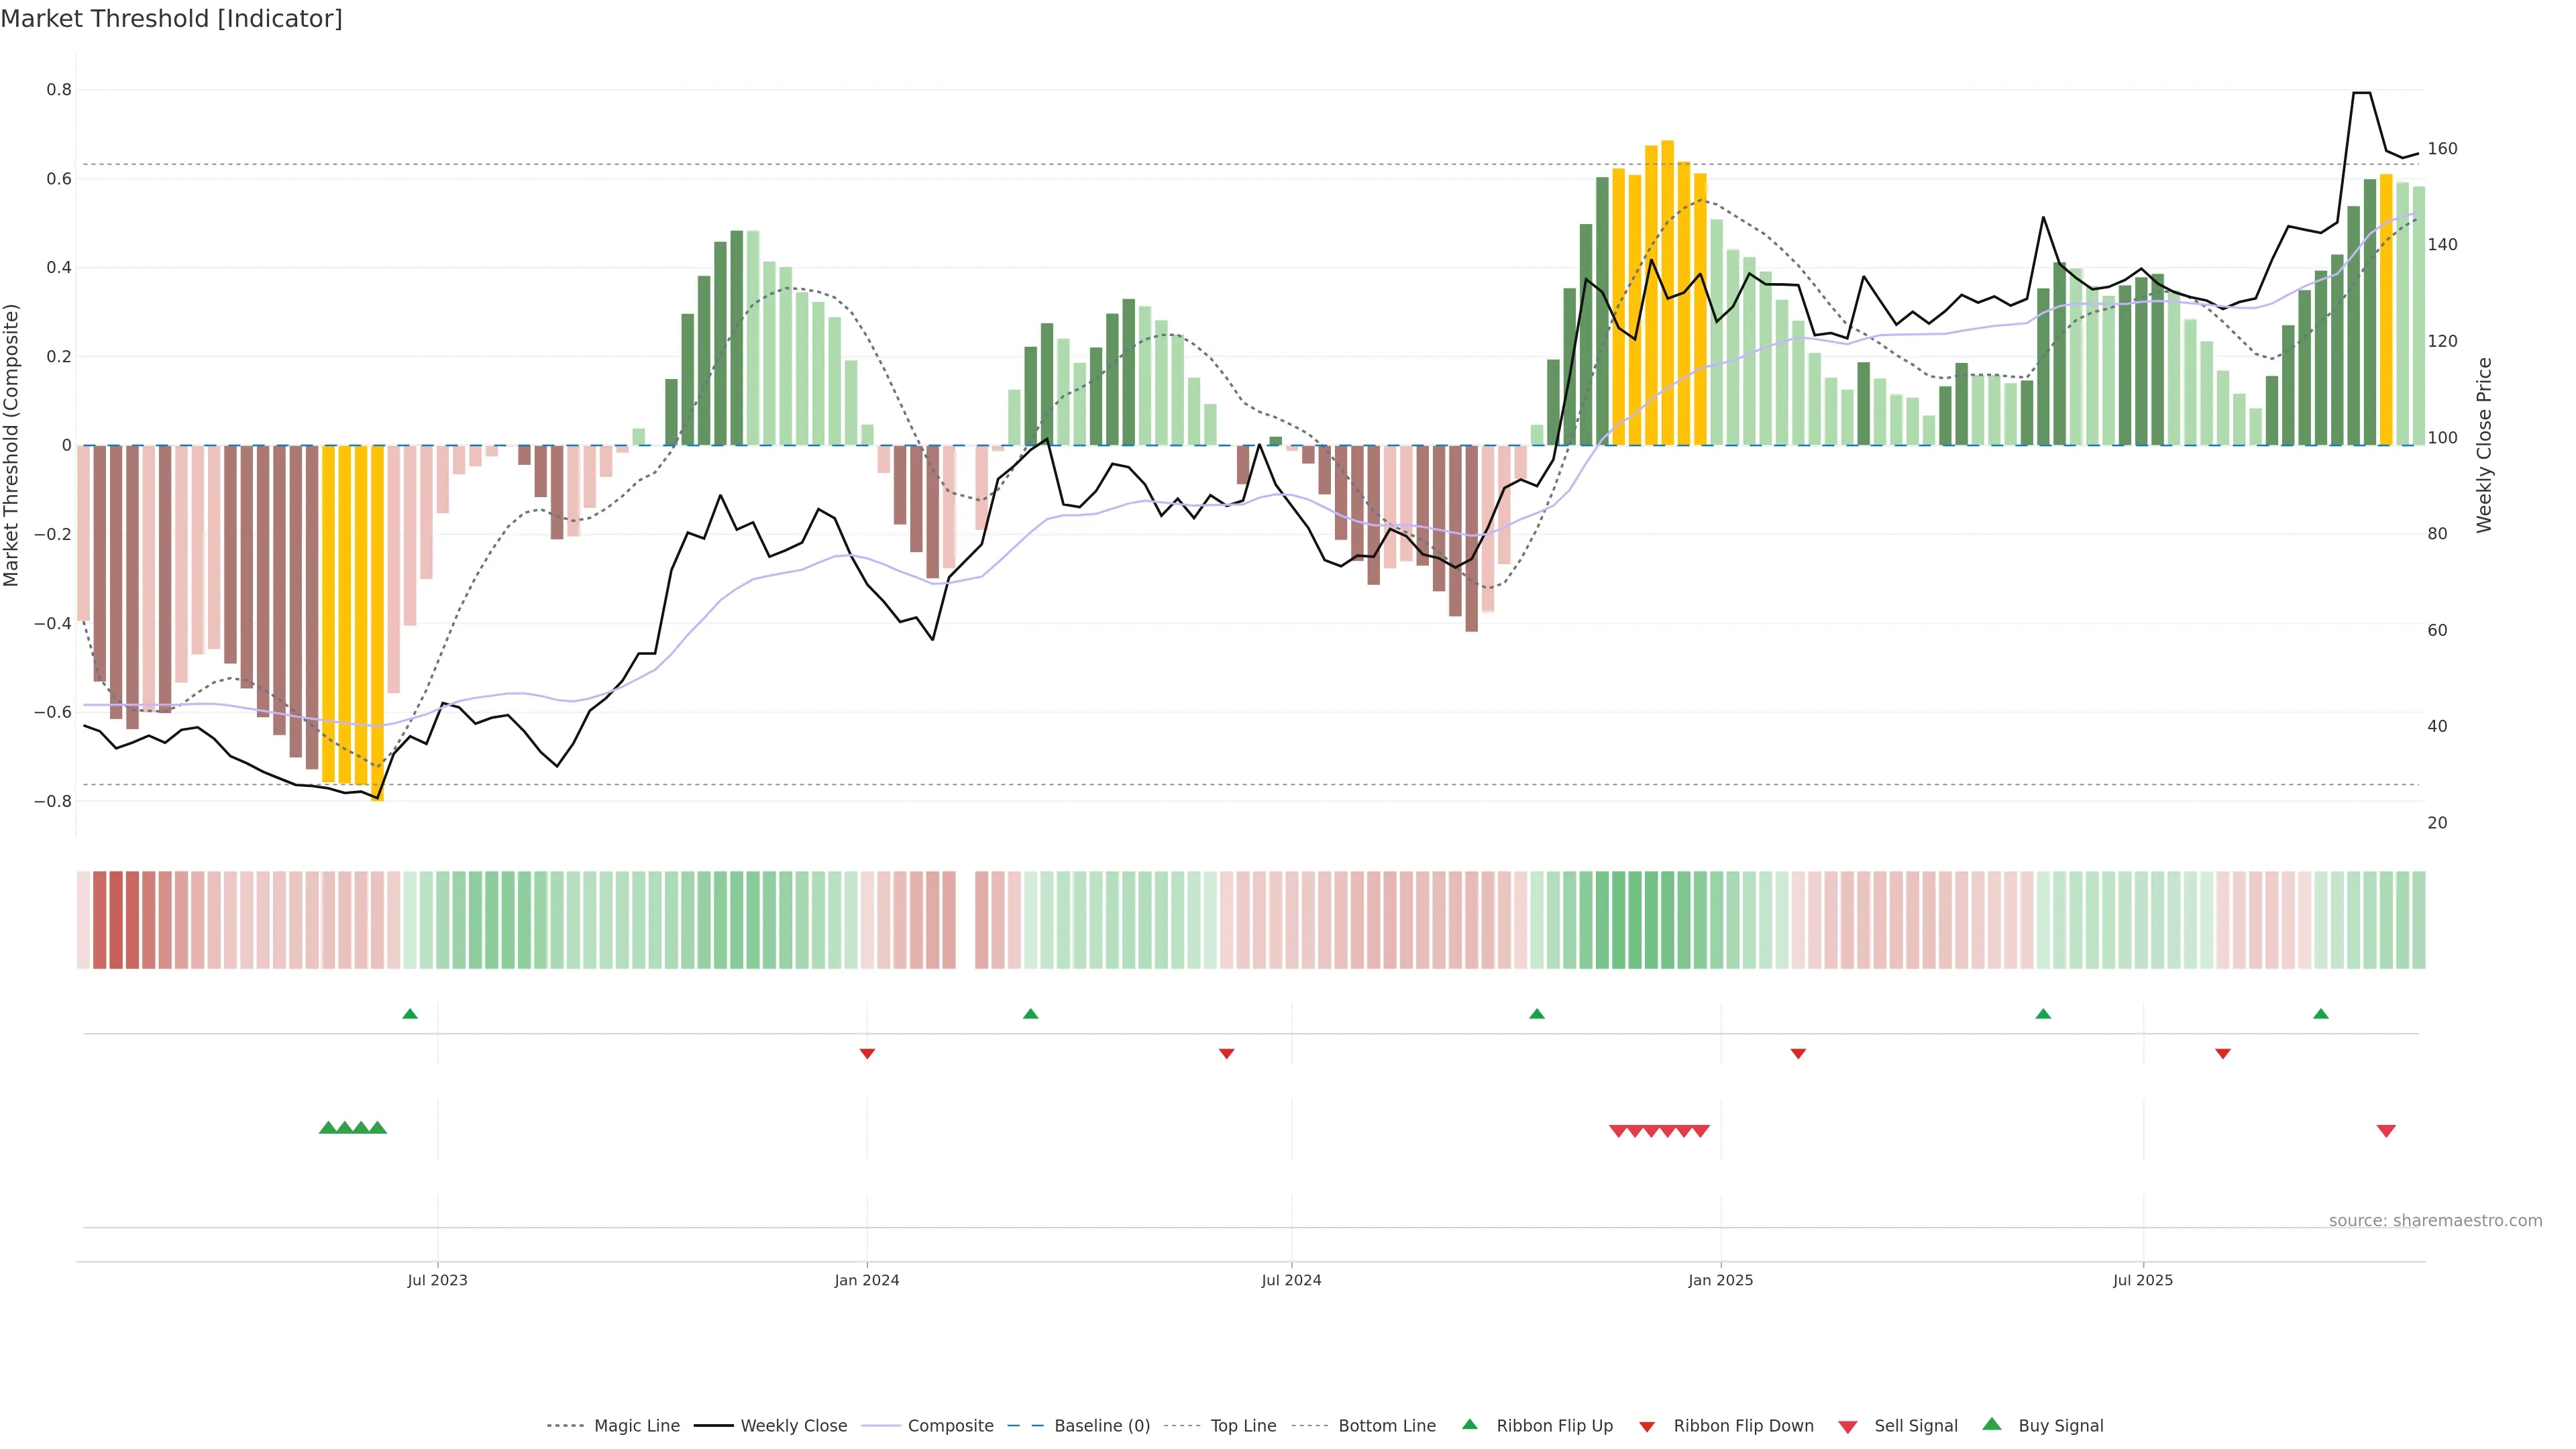
Task: Click the Buy Signal legend triangle
Action: click(x=1992, y=1424)
